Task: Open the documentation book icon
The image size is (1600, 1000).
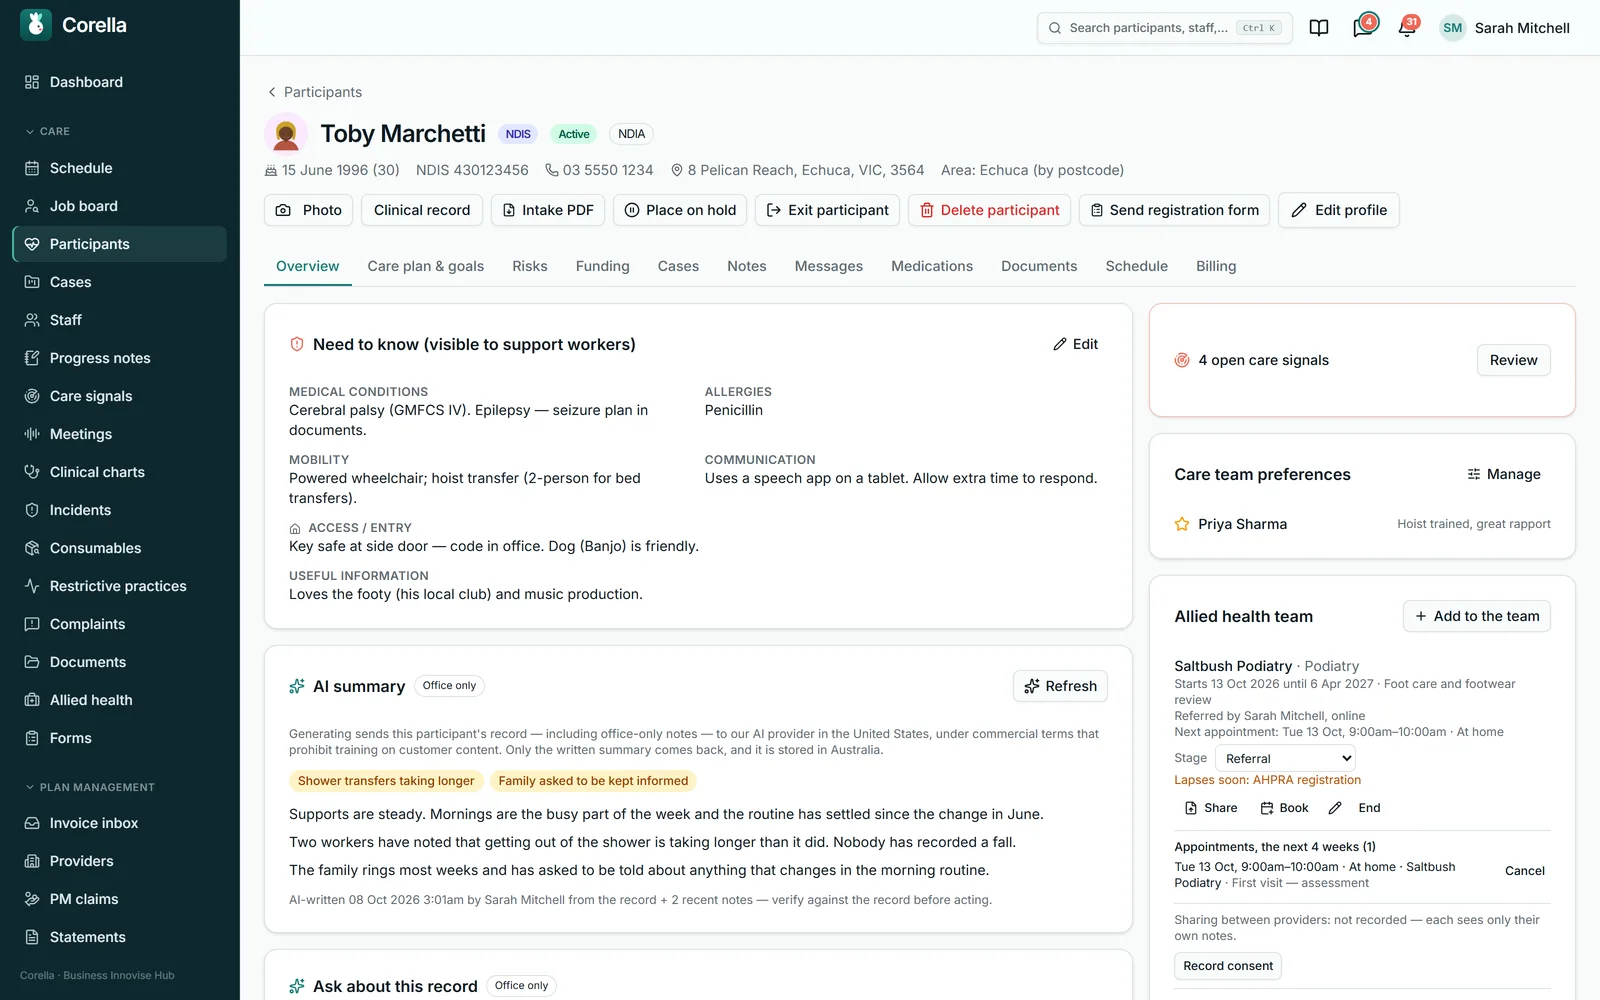Action: (x=1319, y=28)
